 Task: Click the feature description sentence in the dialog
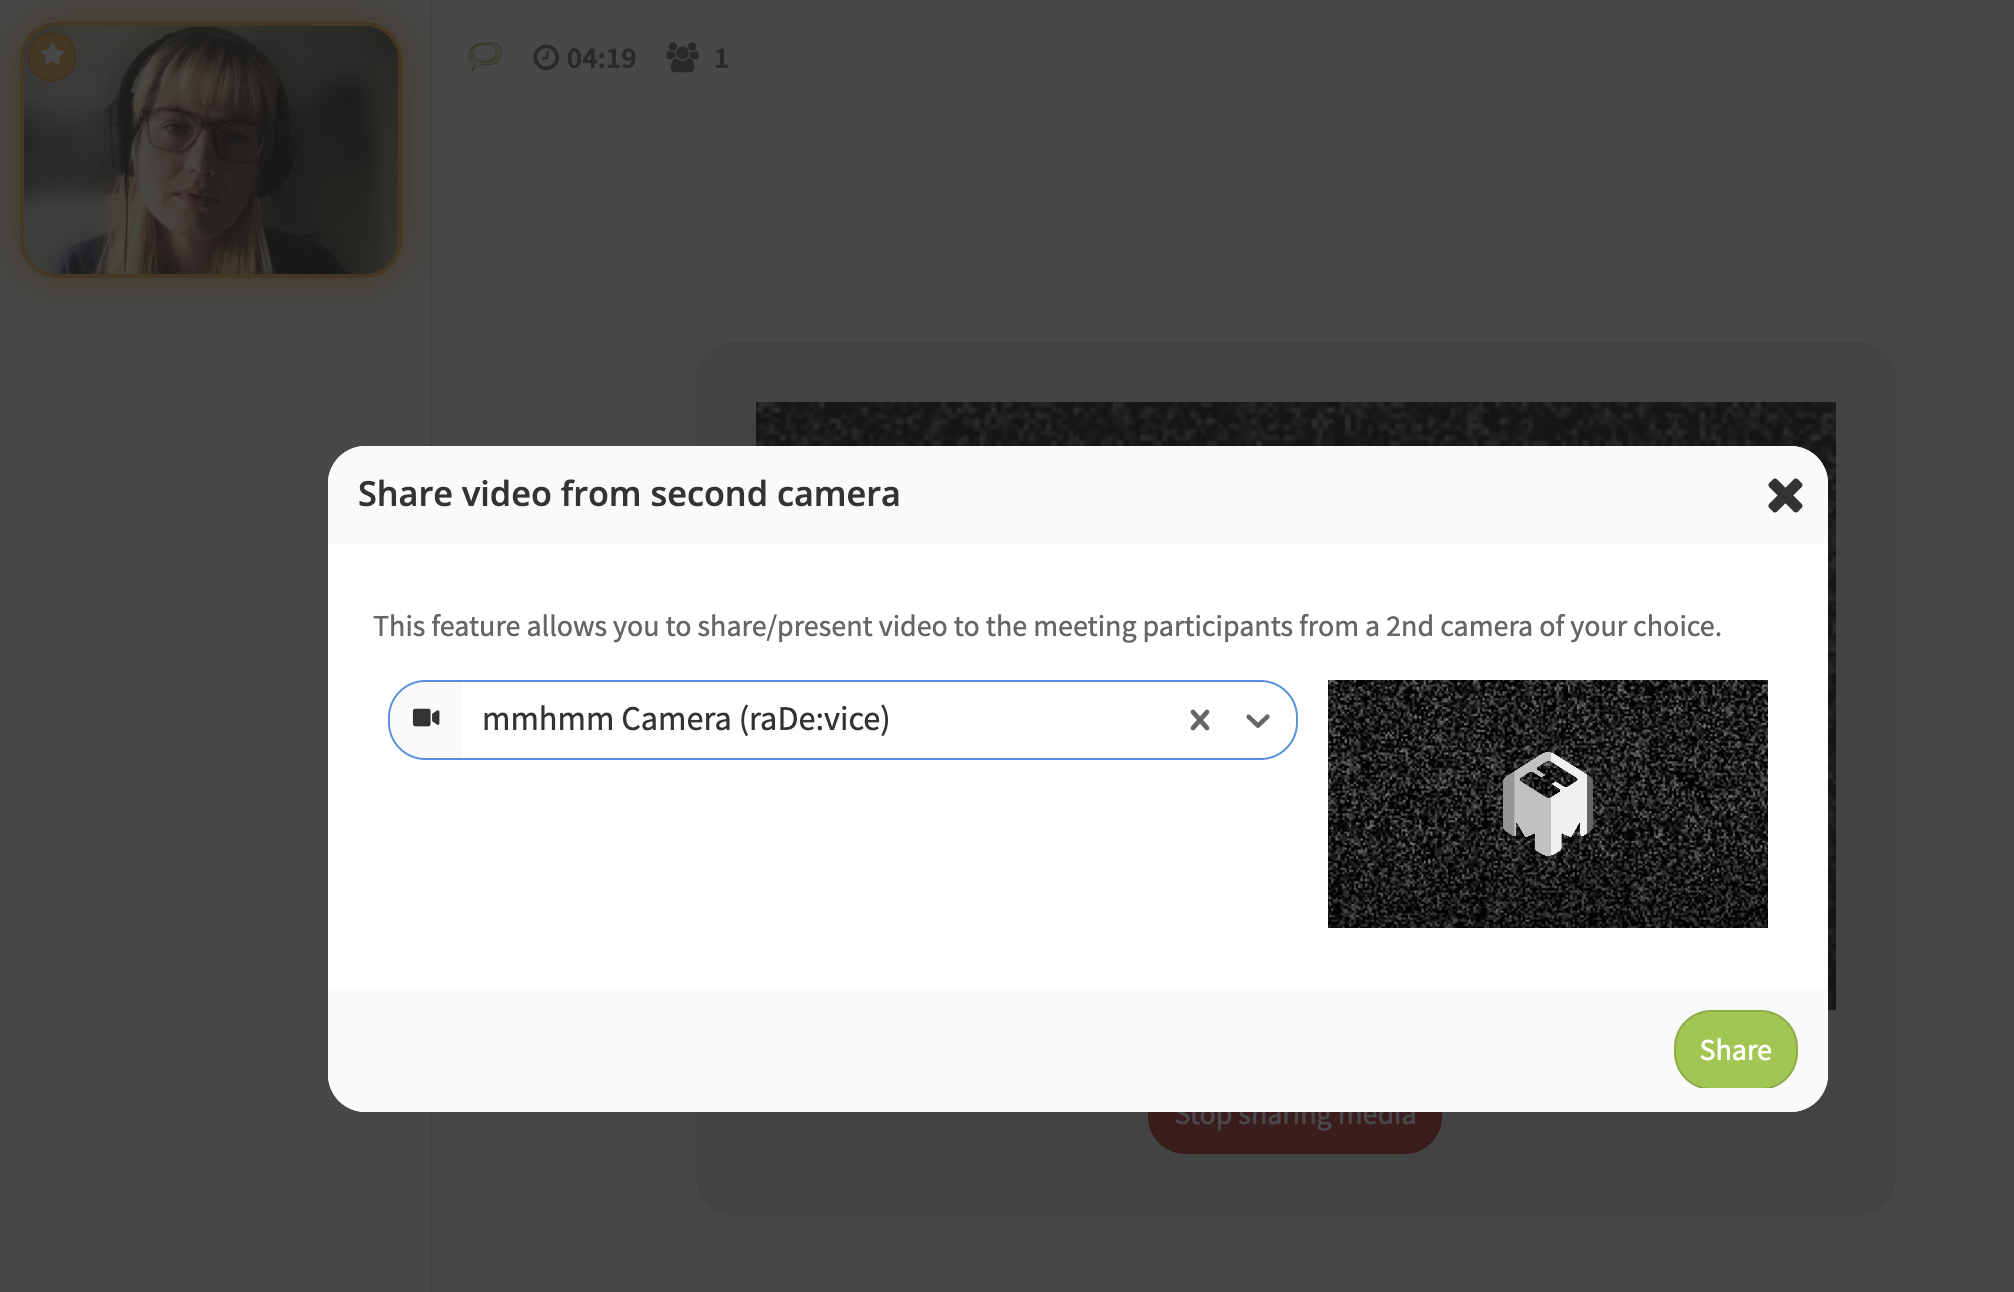point(1046,626)
